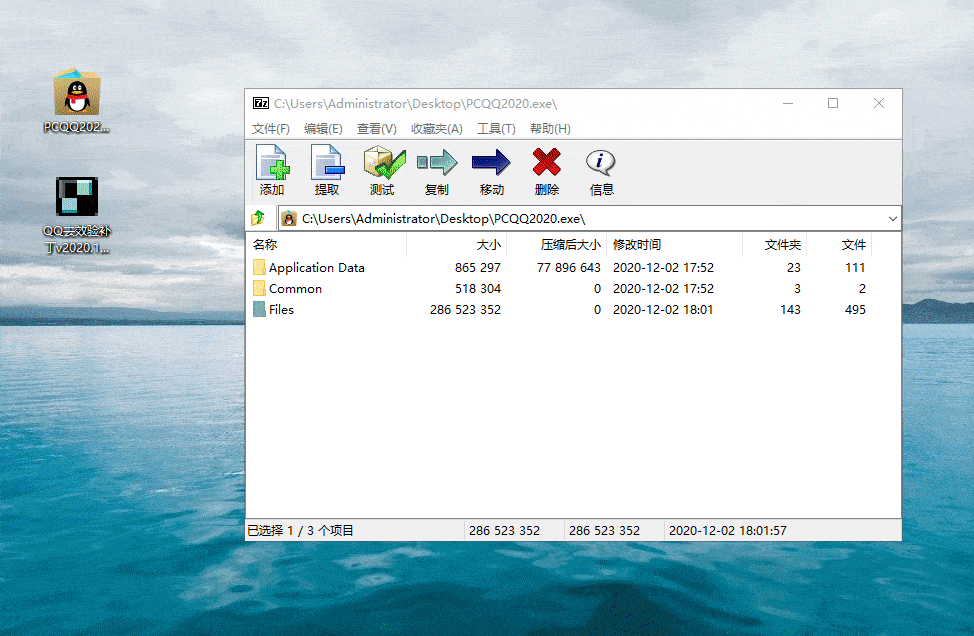
Task: Select the QQ去效验补丁 desktop icon
Action: point(76,215)
